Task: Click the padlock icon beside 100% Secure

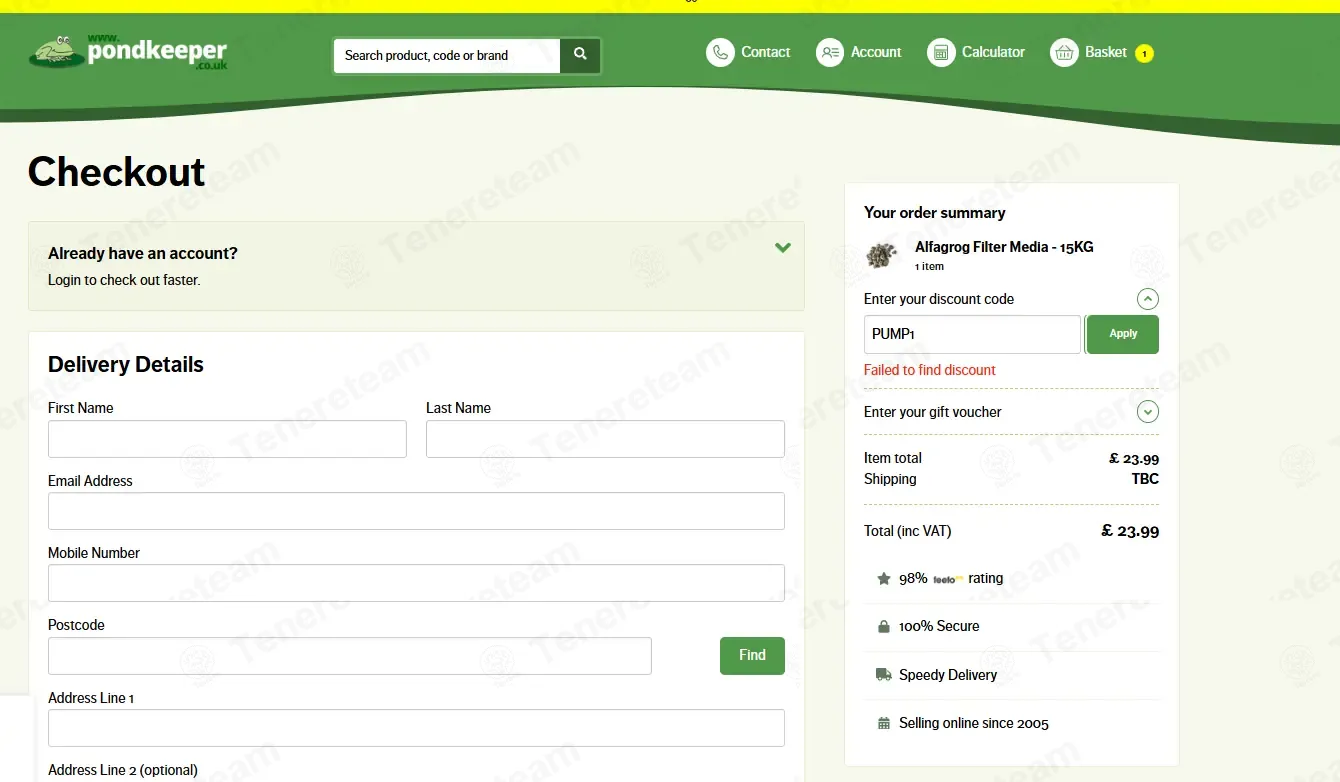Action: click(x=884, y=627)
